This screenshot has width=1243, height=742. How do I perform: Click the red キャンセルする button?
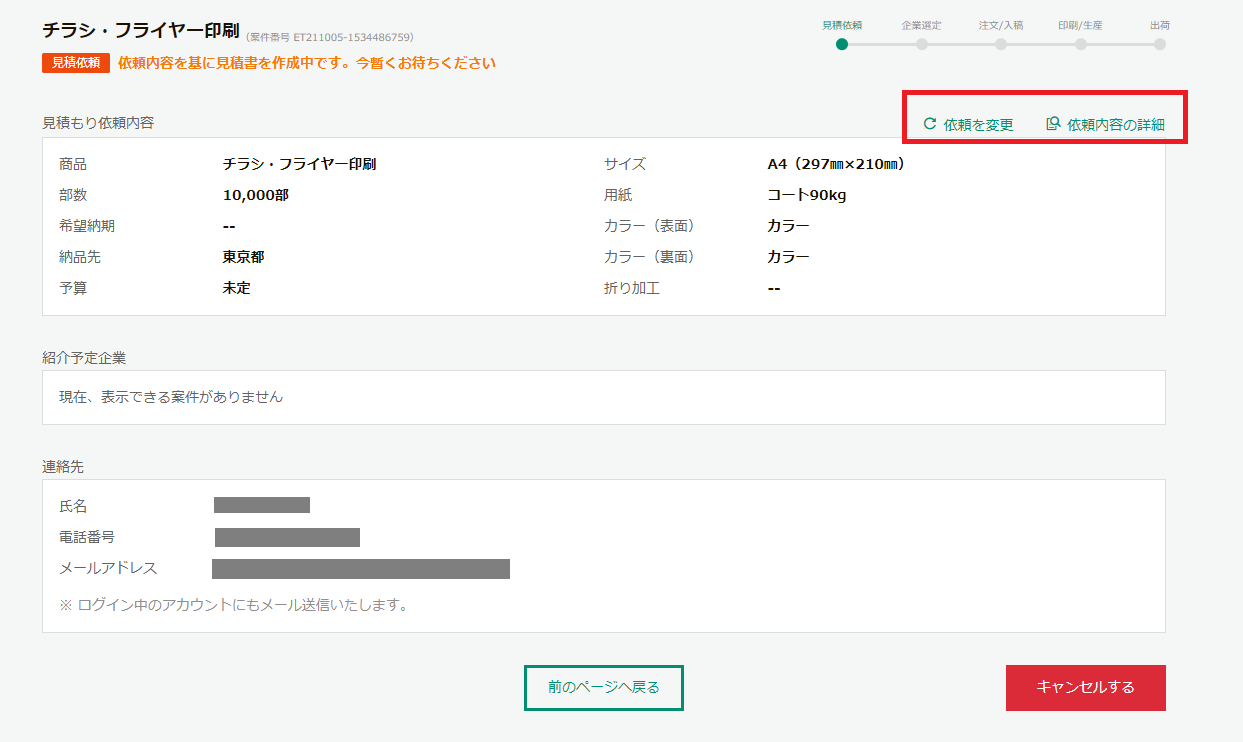[1085, 687]
